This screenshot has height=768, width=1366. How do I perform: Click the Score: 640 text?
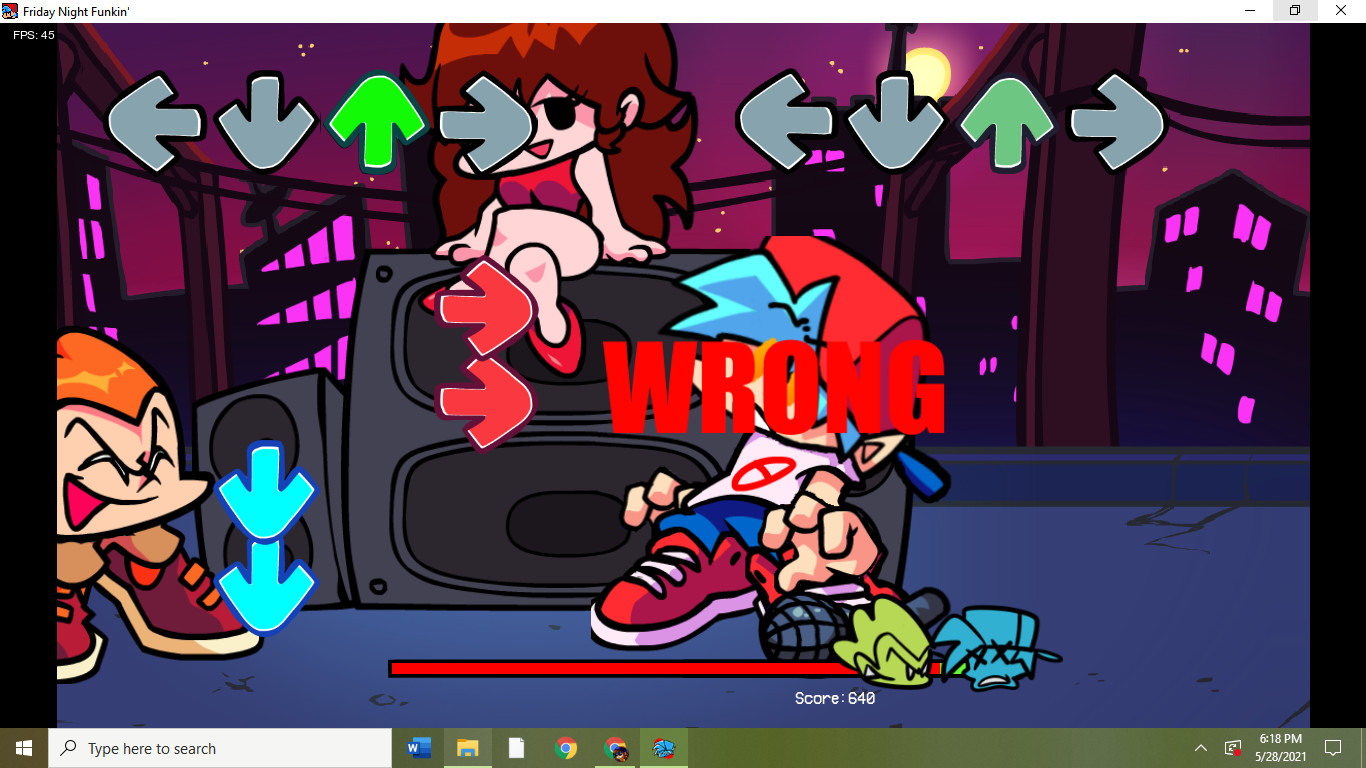pyautogui.click(x=835, y=698)
